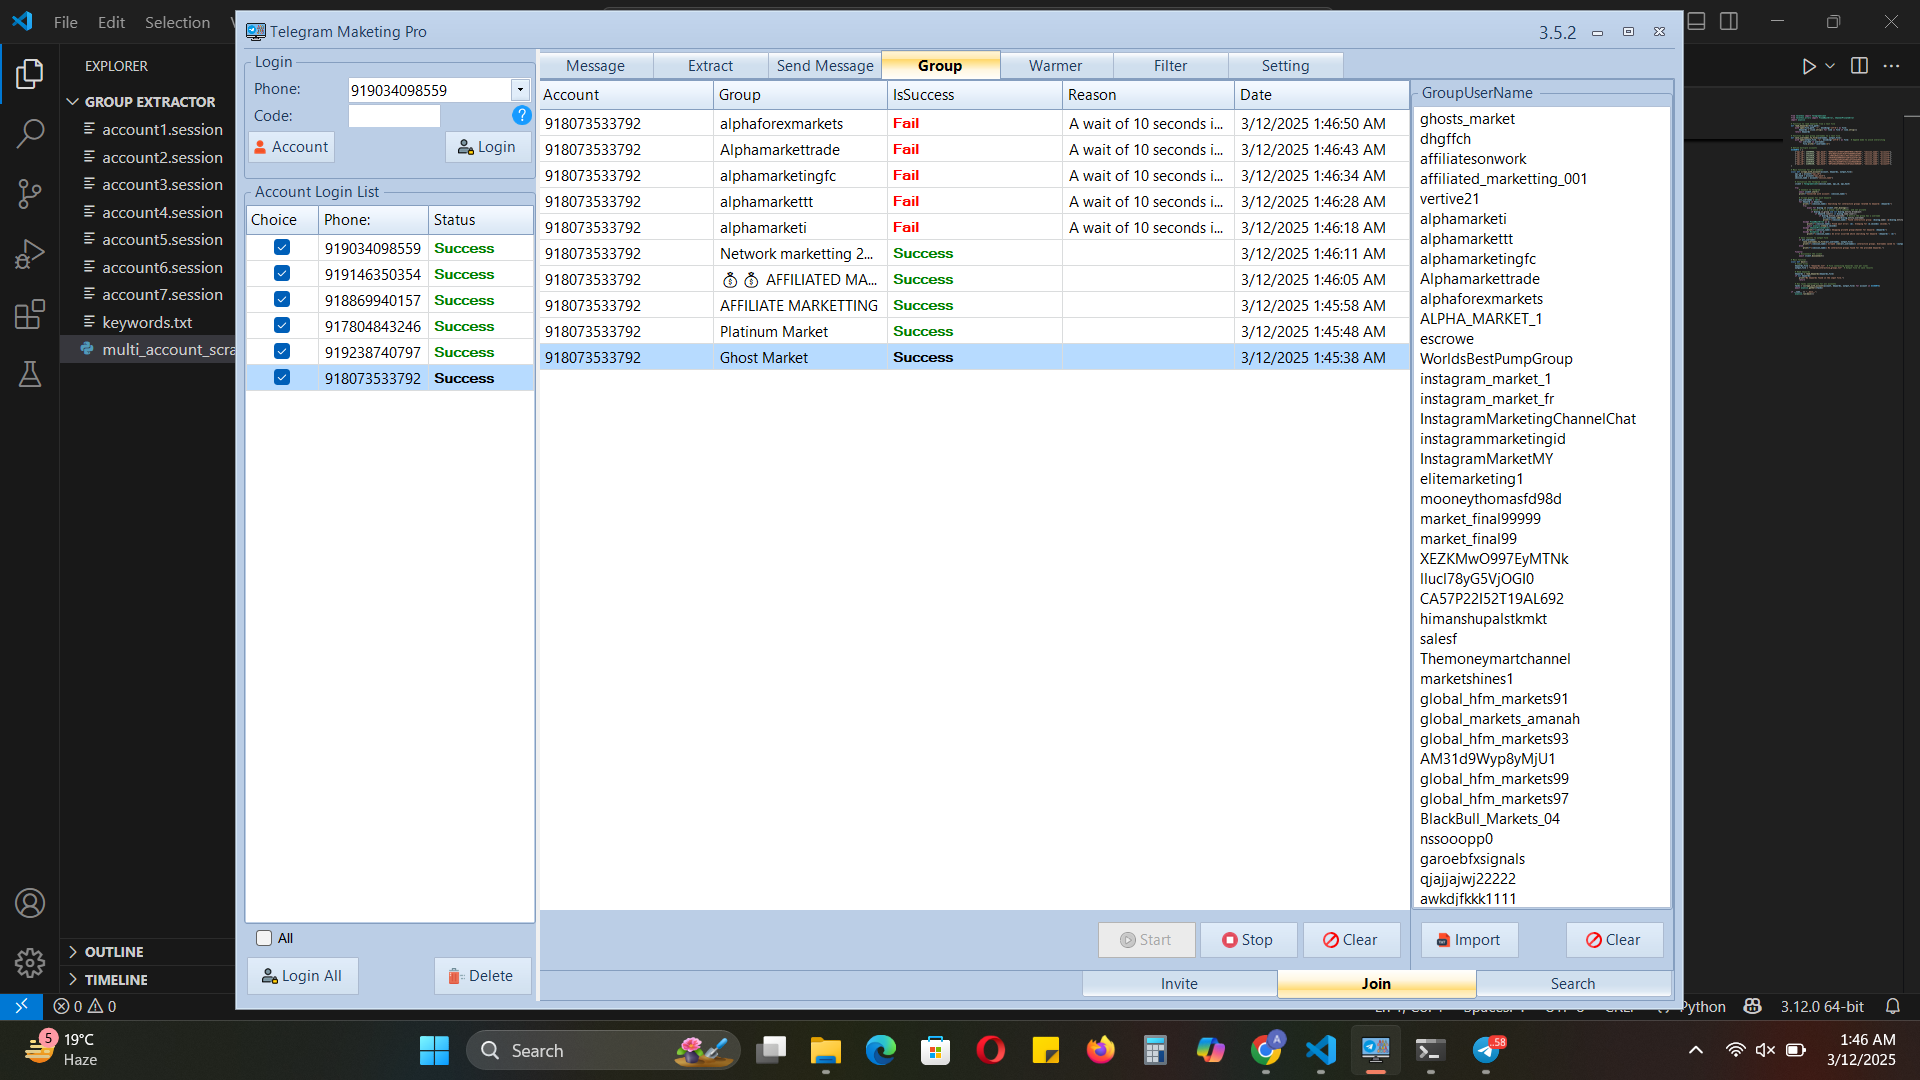This screenshot has width=1920, height=1080.
Task: Uncheck the checkbox for account 917804843246
Action: pyautogui.click(x=282, y=326)
